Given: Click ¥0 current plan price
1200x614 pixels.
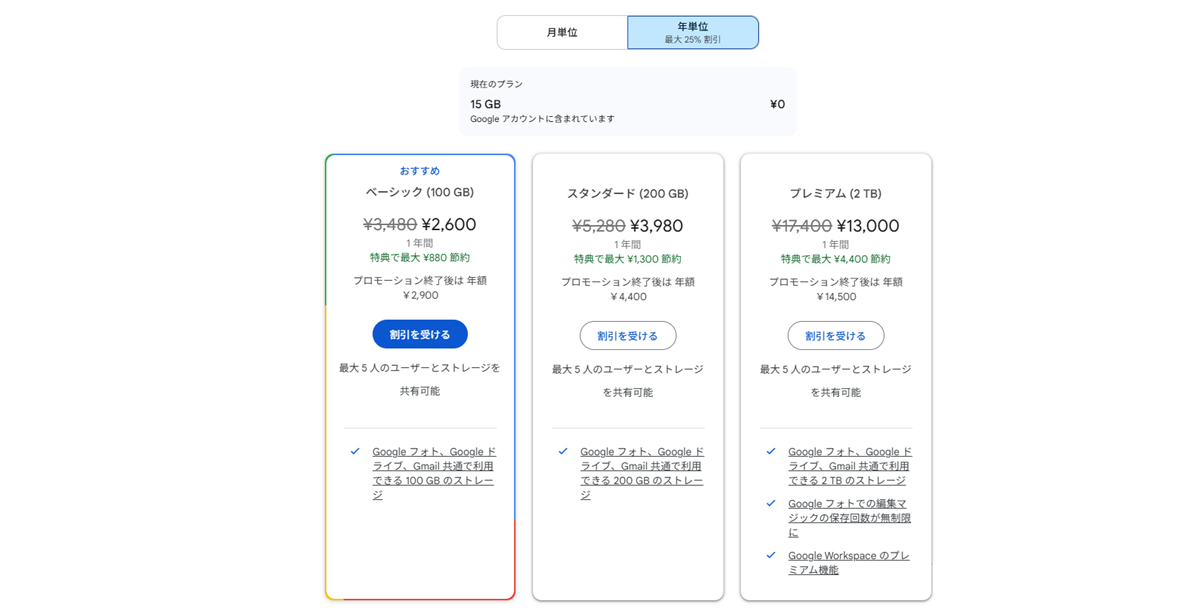Looking at the screenshot, I should coord(778,104).
